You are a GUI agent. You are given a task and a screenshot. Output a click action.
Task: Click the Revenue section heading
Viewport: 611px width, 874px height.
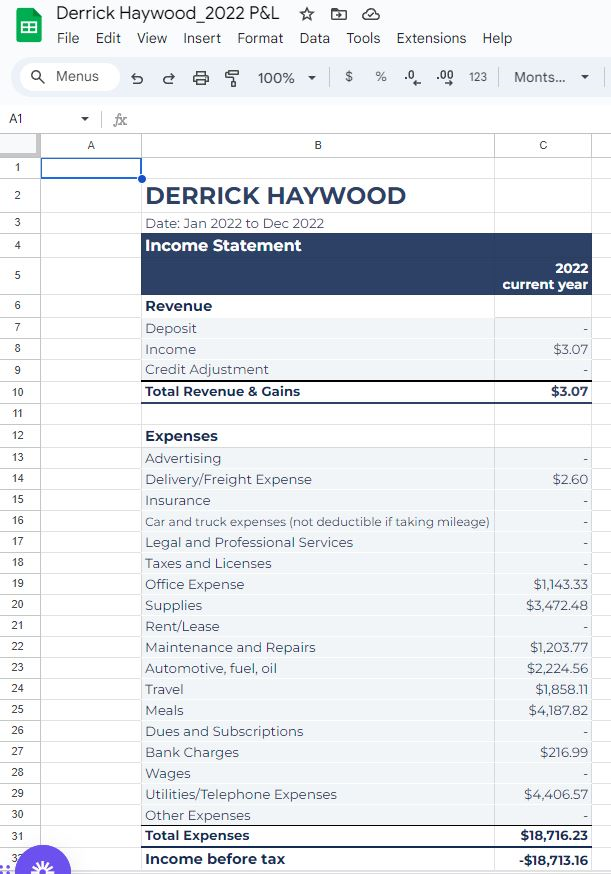178,306
